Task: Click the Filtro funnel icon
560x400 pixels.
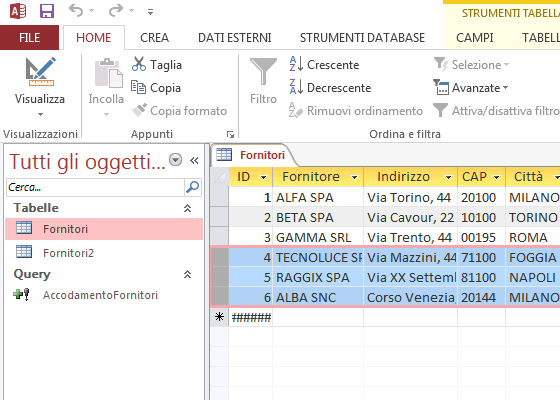Action: point(263,72)
